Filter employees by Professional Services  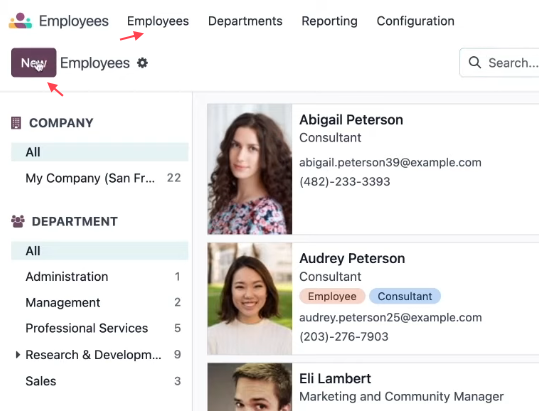click(100, 328)
